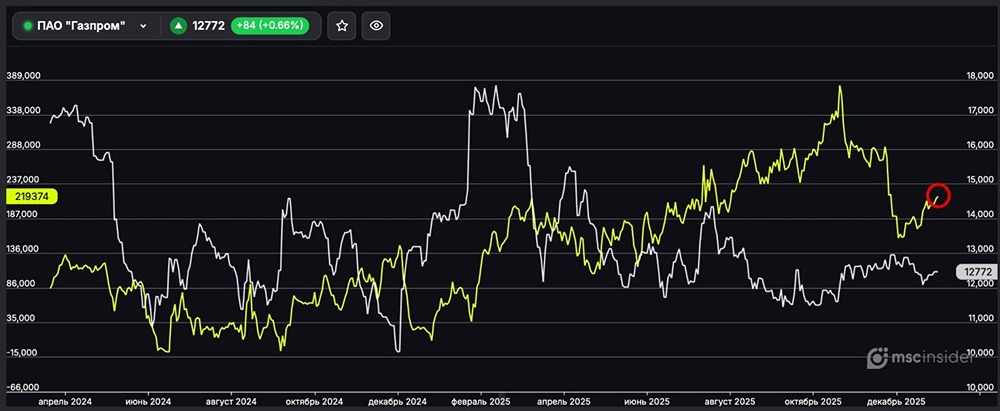Select the yellow 219374 left-axis label
Screen dimensions: 1000x411
tap(32, 197)
